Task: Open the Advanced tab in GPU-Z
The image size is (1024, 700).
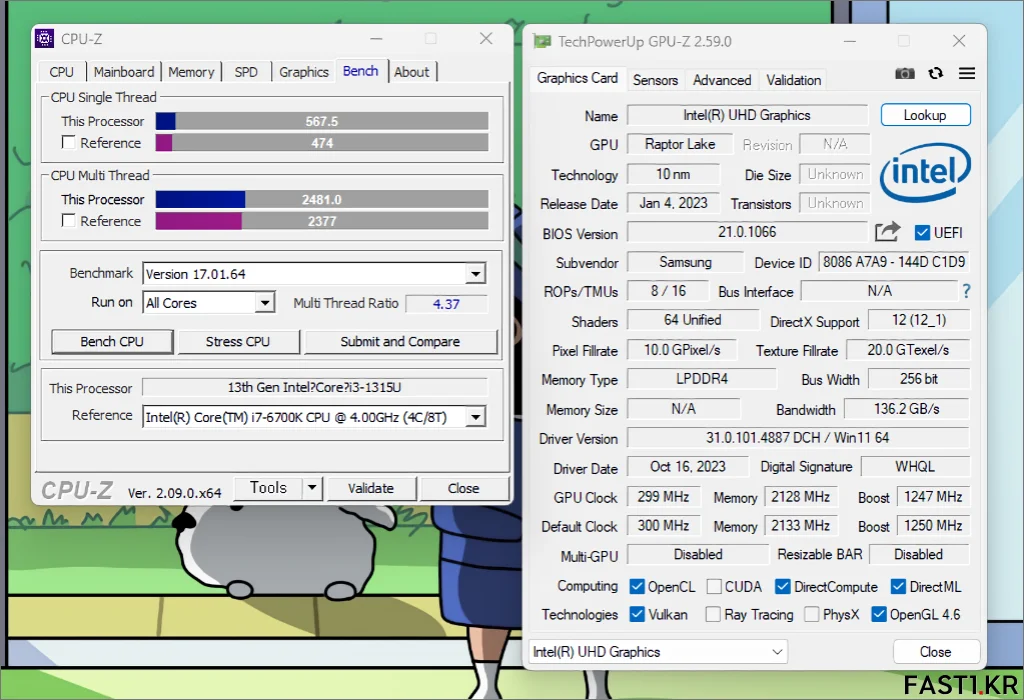Action: point(722,80)
